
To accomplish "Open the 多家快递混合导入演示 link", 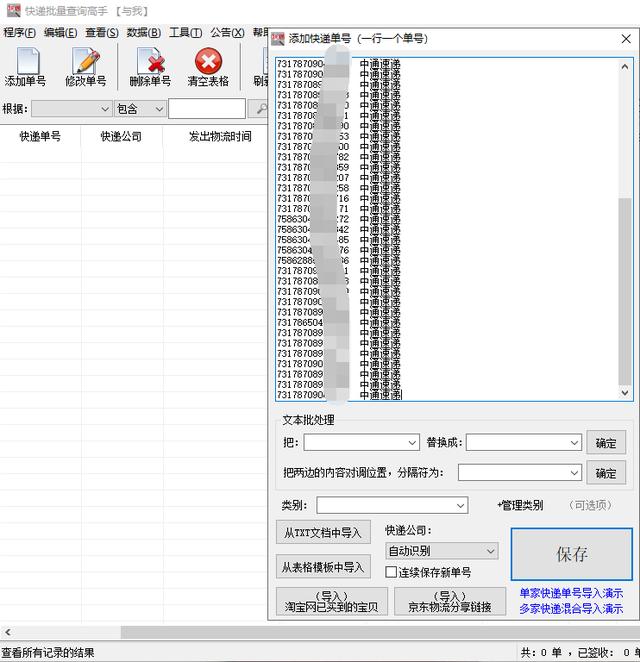I will pos(571,608).
